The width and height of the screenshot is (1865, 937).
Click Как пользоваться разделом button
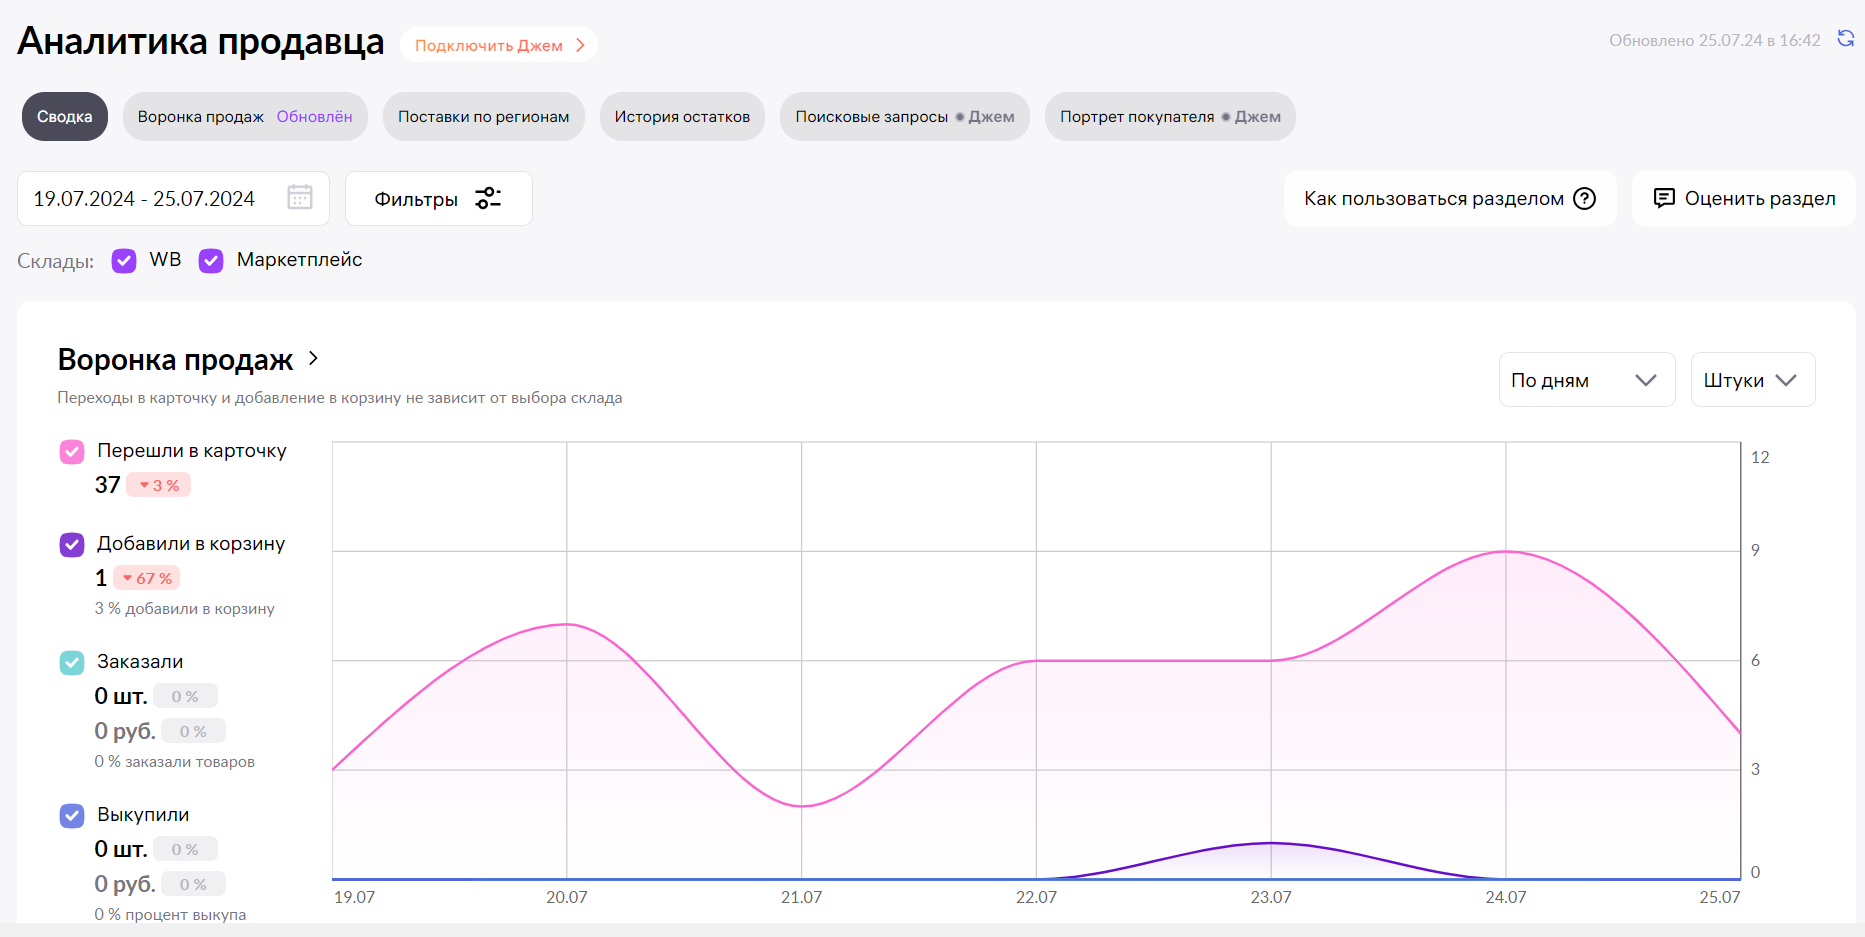tap(1450, 198)
